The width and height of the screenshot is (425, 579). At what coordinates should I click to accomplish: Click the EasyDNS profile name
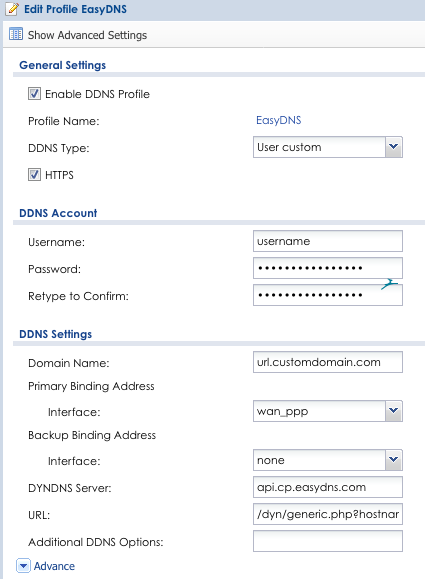coord(279,120)
